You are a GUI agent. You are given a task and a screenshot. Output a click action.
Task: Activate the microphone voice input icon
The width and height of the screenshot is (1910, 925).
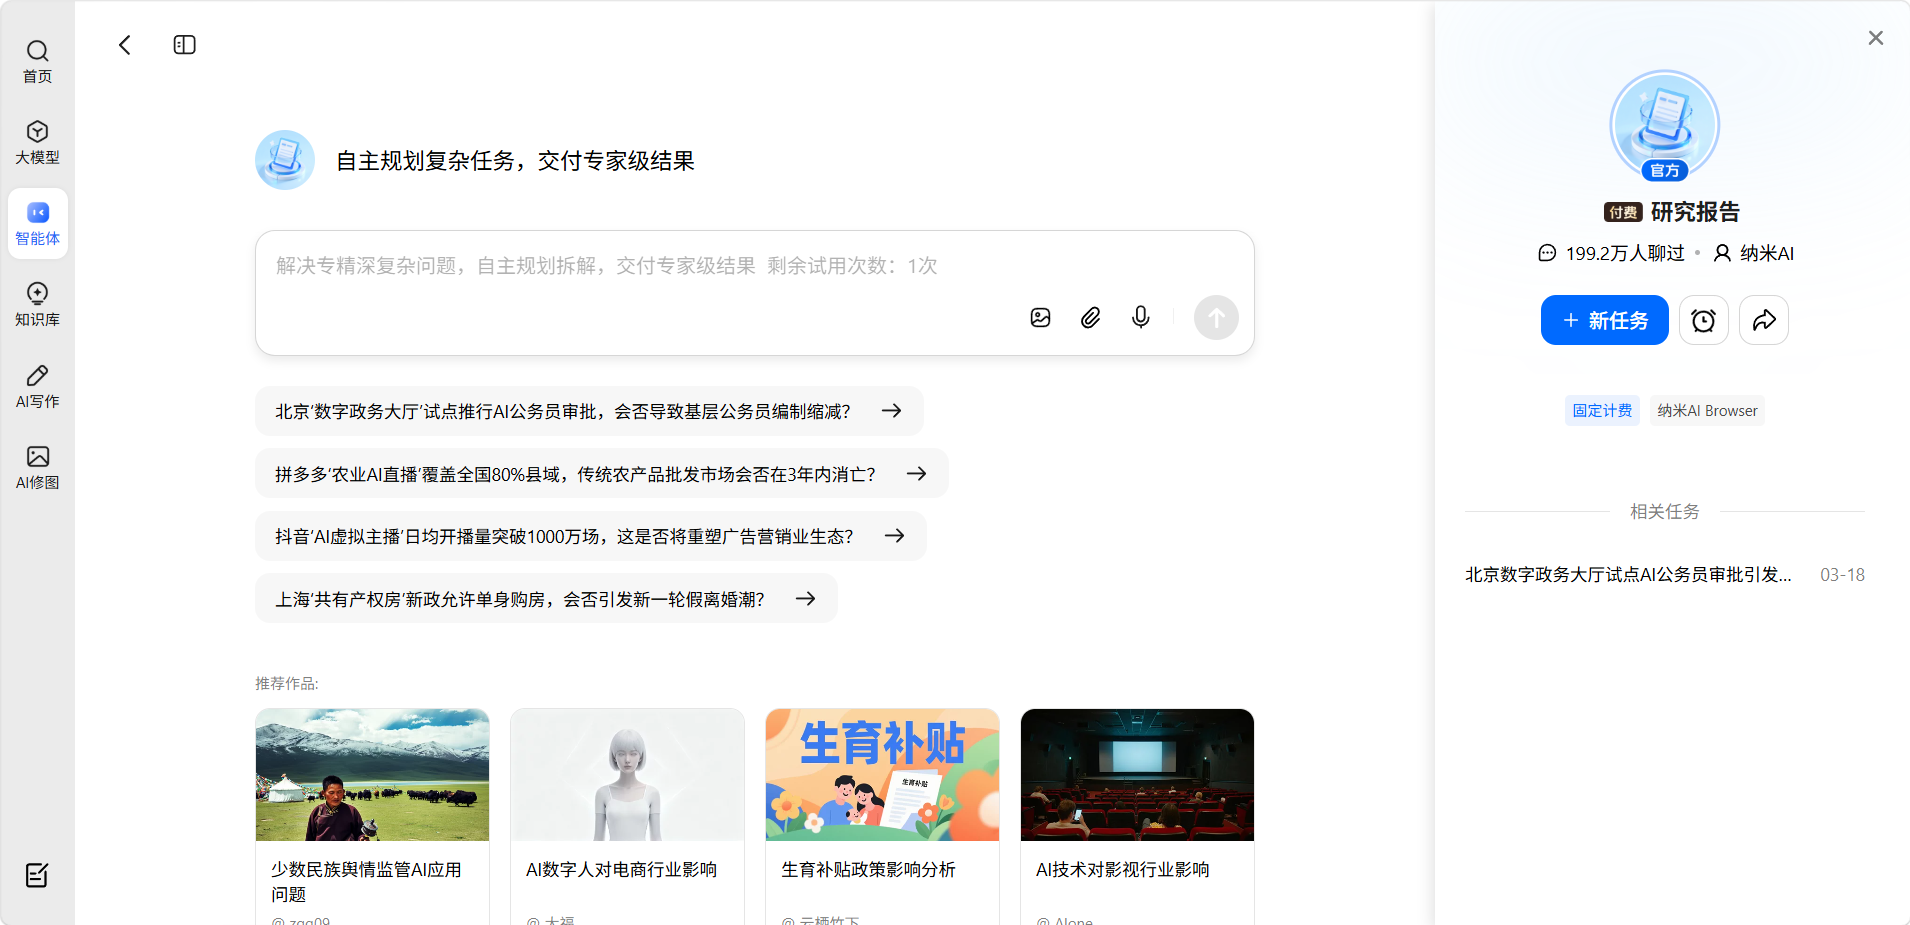click(1140, 318)
